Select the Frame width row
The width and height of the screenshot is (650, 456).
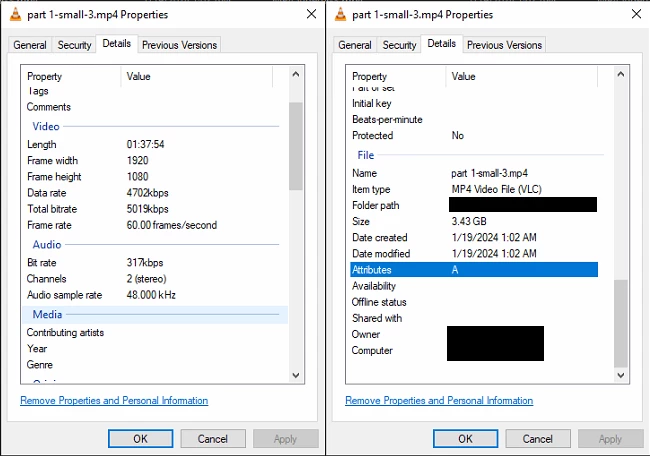[x=155, y=160]
